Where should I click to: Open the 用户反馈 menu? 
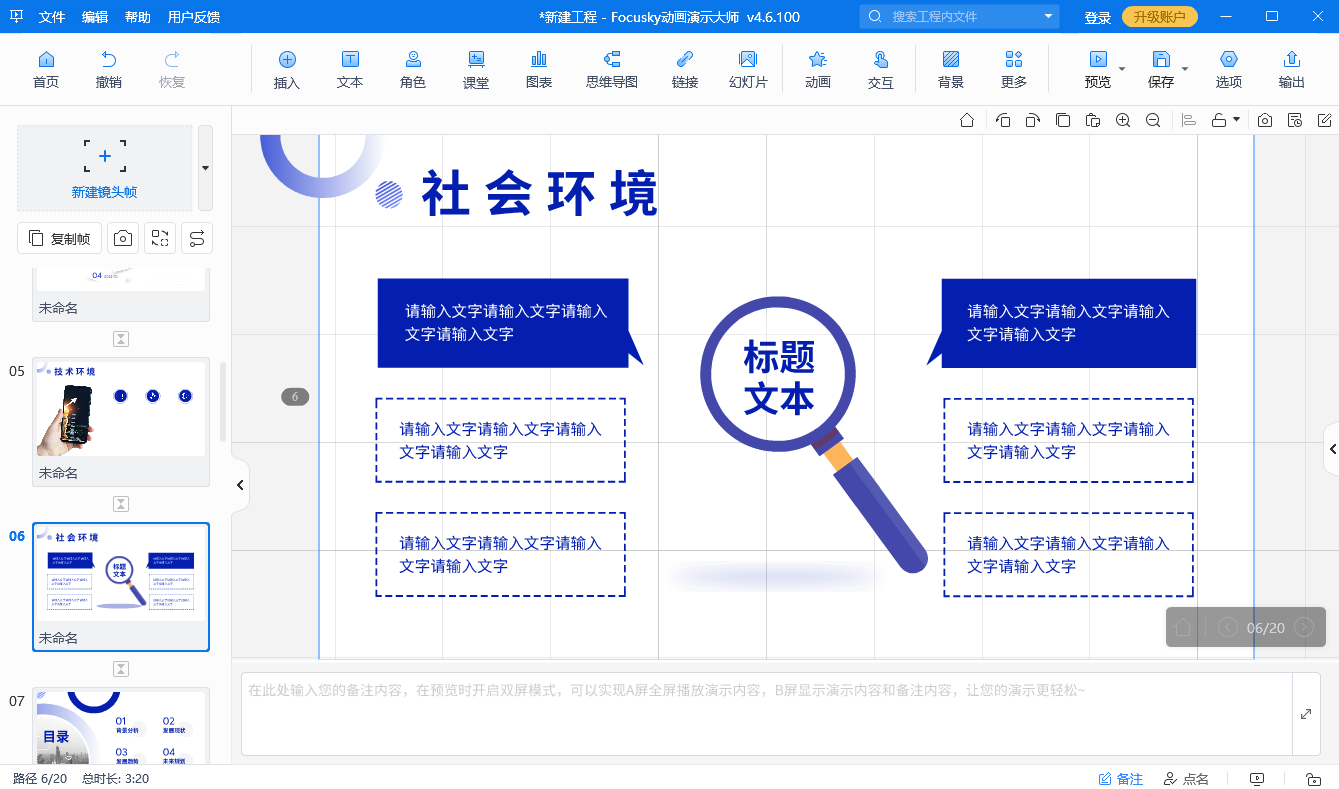click(x=194, y=17)
